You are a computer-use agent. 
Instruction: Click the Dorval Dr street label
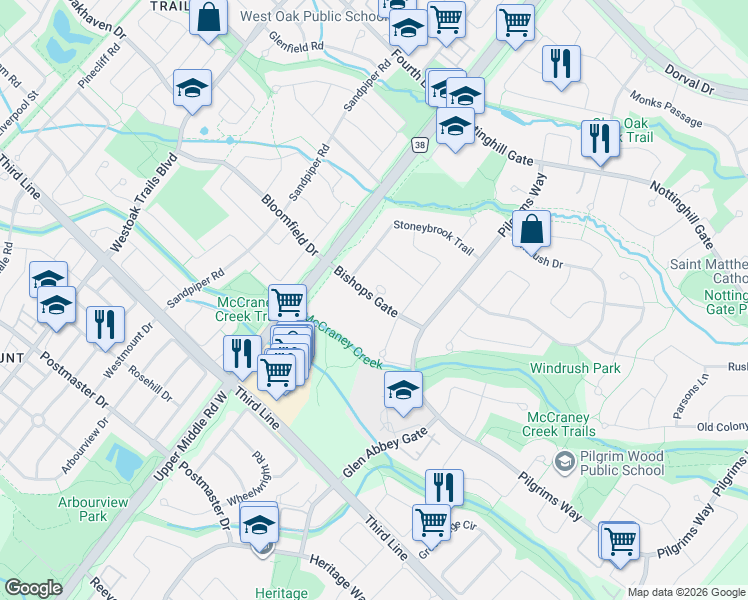[689, 79]
